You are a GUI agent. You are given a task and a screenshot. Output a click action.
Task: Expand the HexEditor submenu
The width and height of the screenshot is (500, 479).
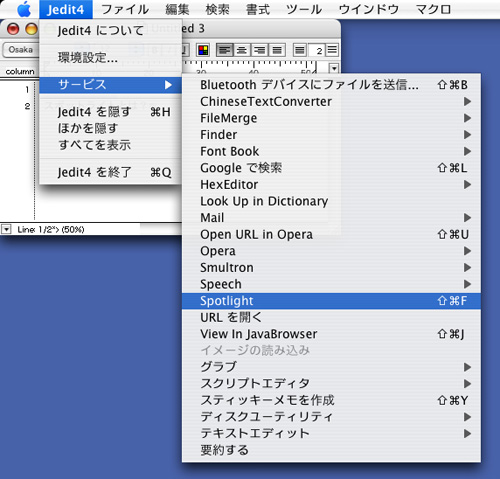[331, 185]
